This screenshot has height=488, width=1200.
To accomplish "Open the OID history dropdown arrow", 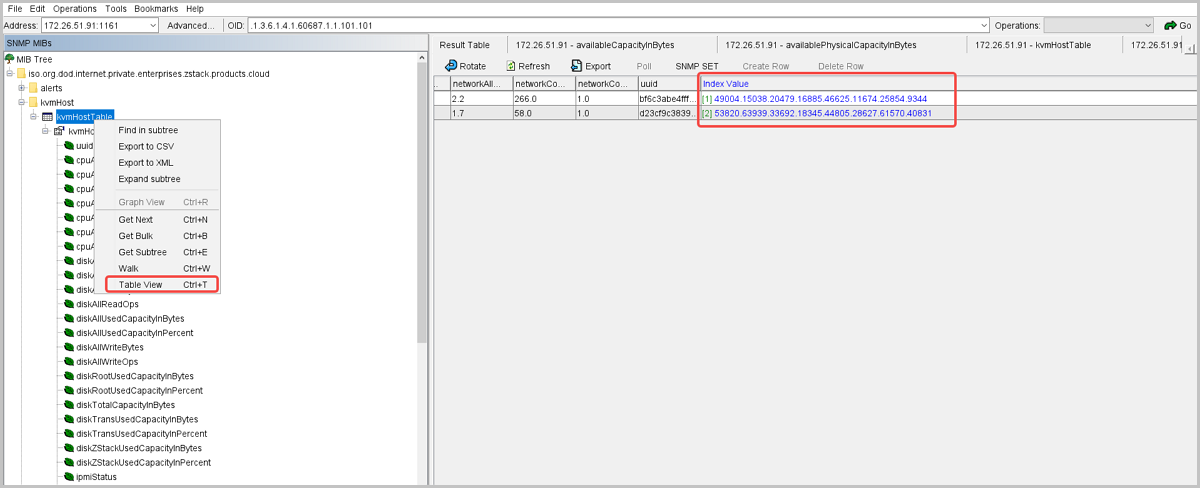I will [x=983, y=25].
